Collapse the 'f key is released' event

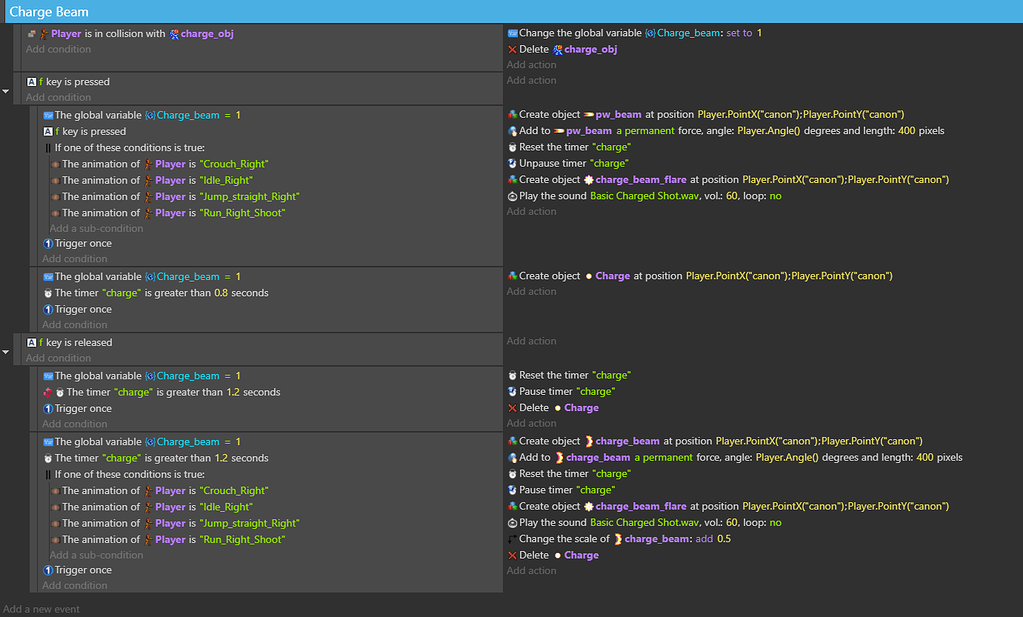6,351
